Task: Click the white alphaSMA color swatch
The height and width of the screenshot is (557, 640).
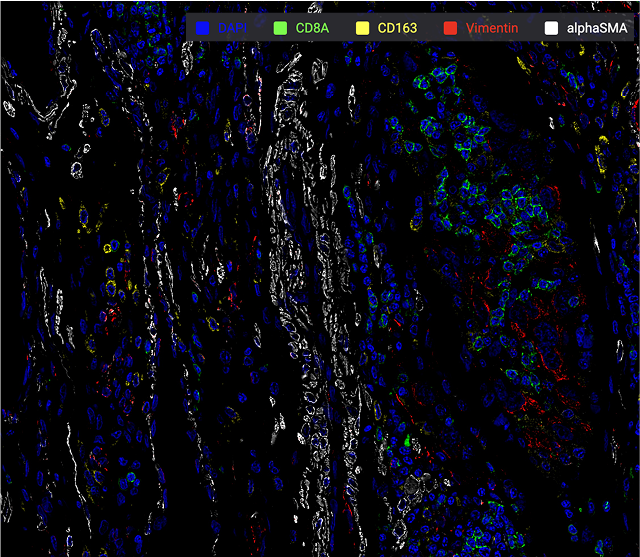Action: click(x=551, y=28)
